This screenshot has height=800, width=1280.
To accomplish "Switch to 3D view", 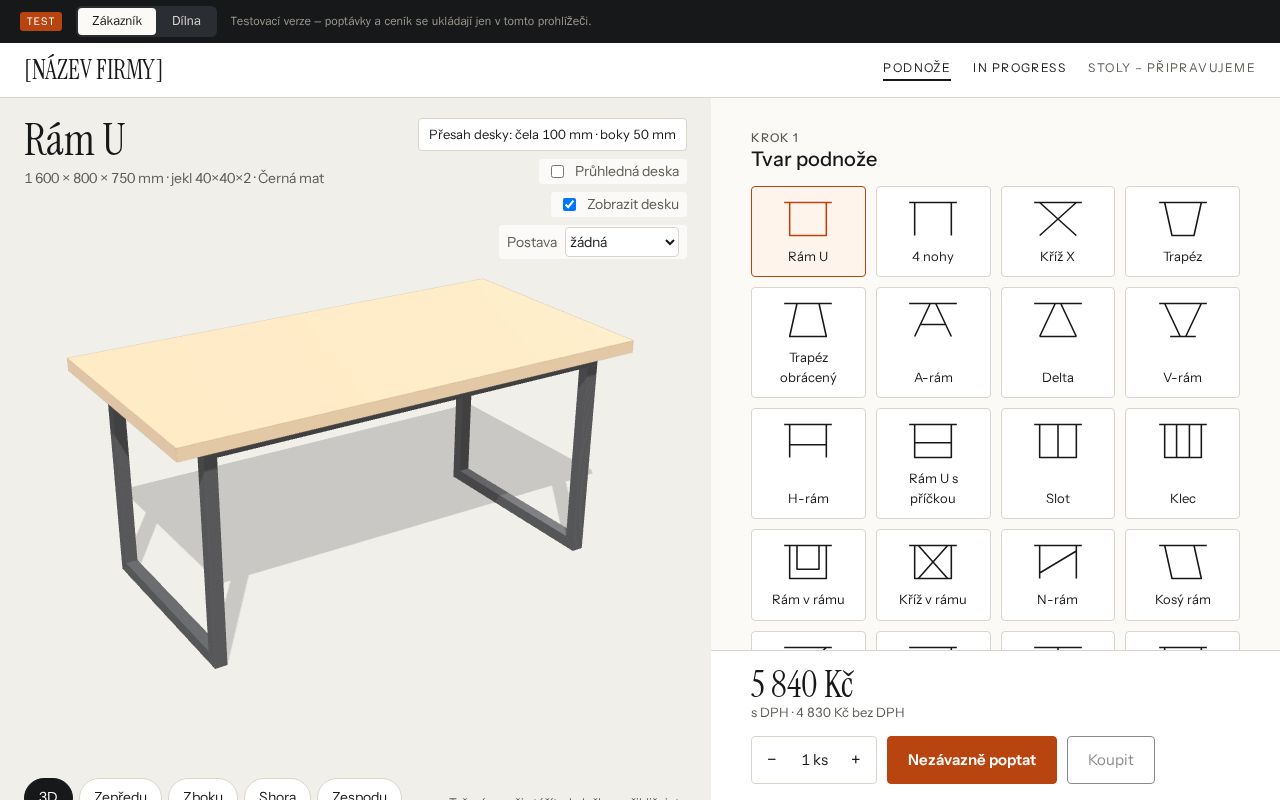I will pyautogui.click(x=48, y=790).
